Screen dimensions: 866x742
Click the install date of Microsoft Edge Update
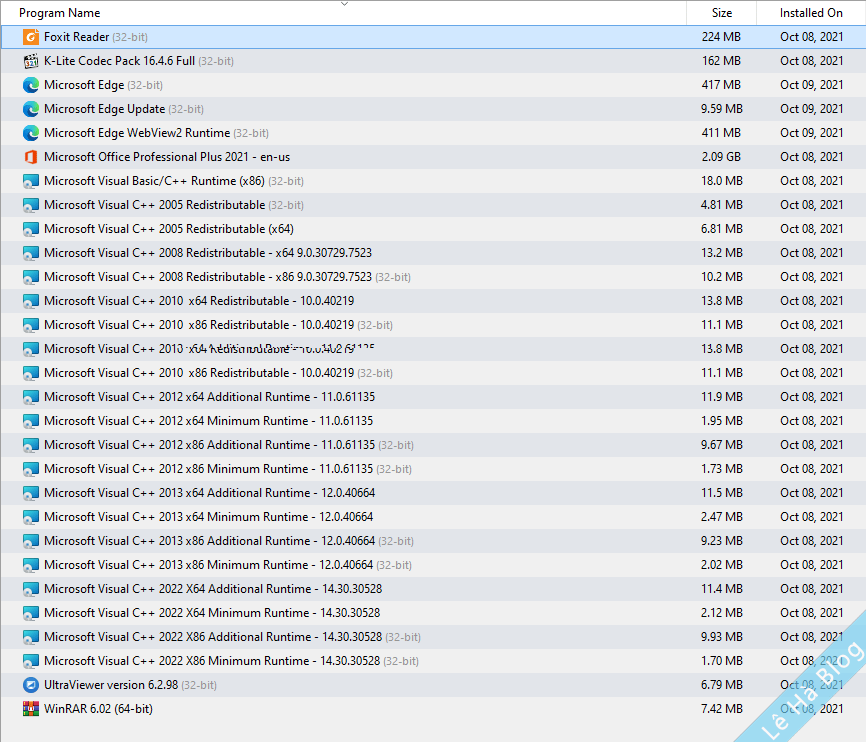pos(811,109)
